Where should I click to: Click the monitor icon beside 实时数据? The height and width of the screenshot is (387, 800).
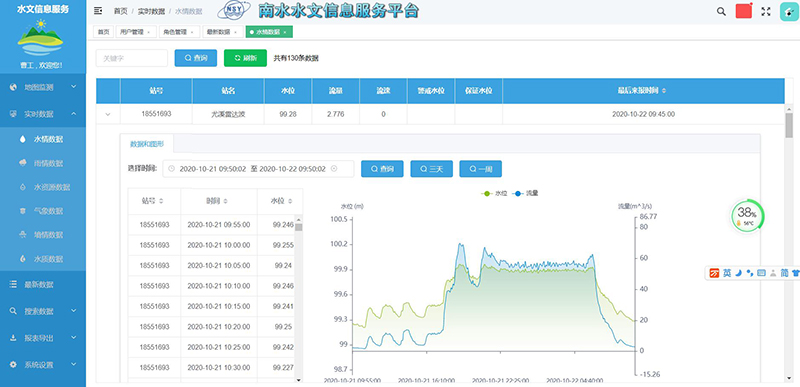(x=13, y=114)
